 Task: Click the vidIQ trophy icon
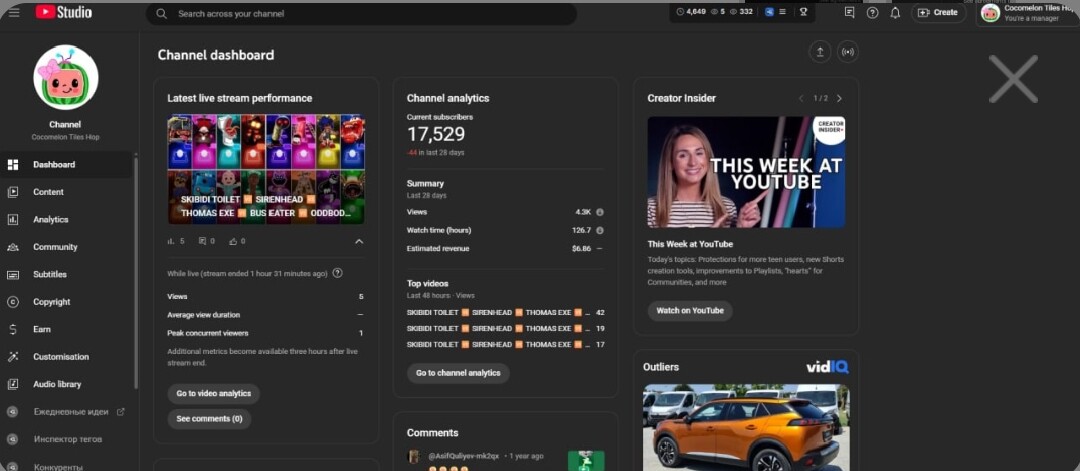tap(803, 12)
